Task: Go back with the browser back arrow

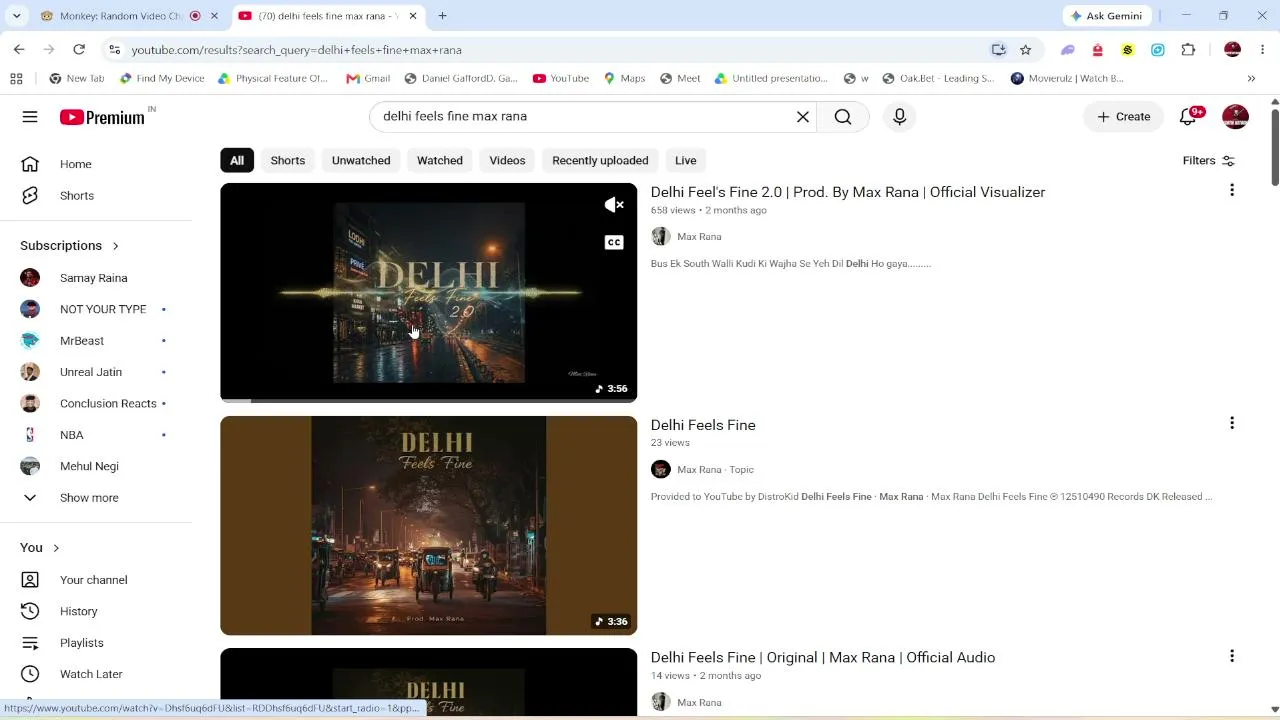Action: tap(19, 50)
